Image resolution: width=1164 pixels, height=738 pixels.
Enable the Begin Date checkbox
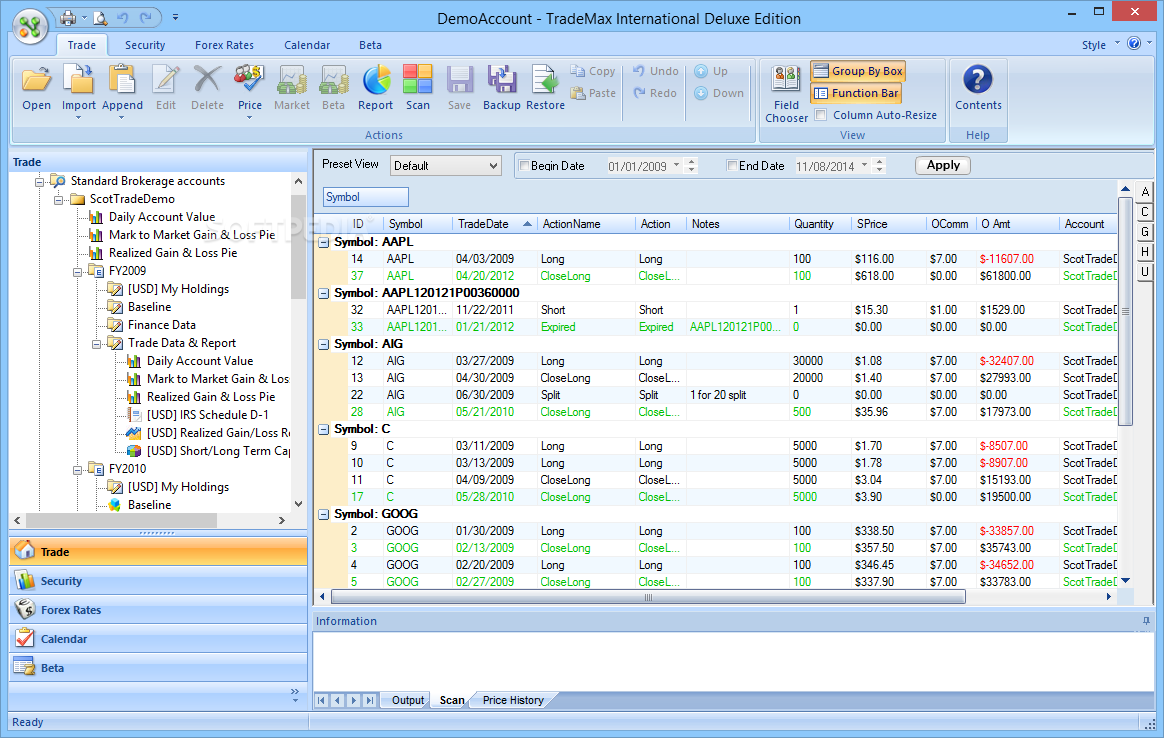pos(524,166)
